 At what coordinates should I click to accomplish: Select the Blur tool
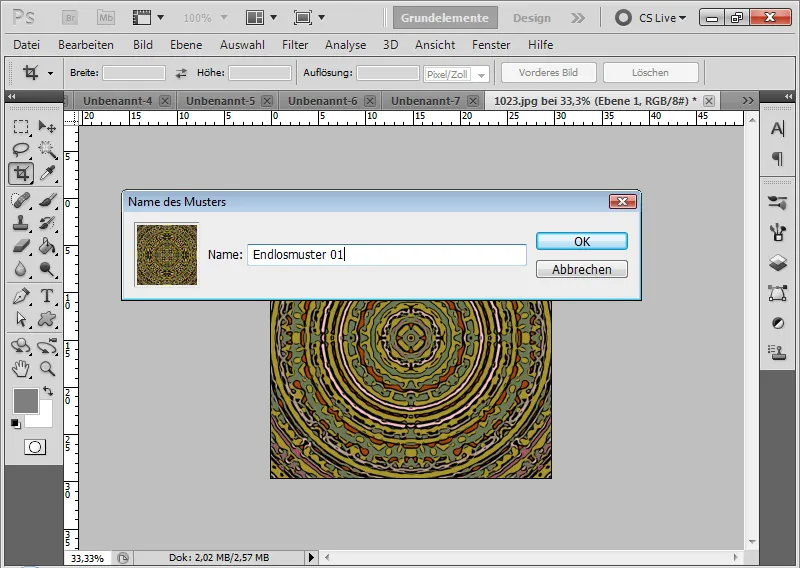click(21, 269)
